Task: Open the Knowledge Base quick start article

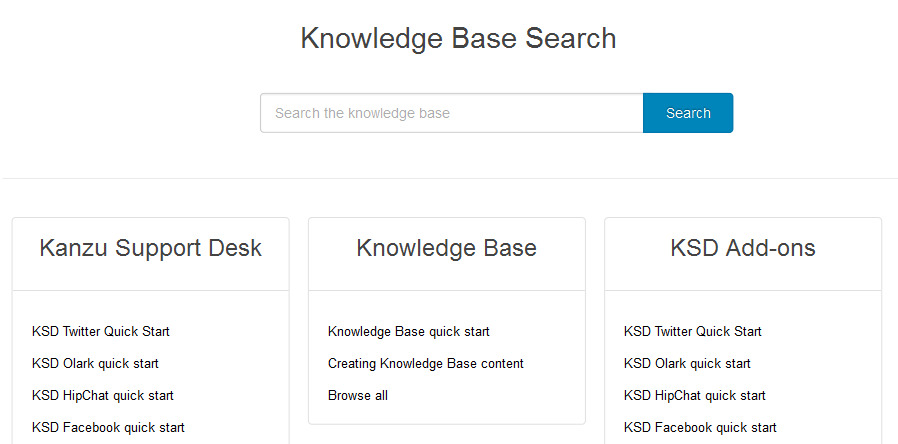Action: point(409,331)
